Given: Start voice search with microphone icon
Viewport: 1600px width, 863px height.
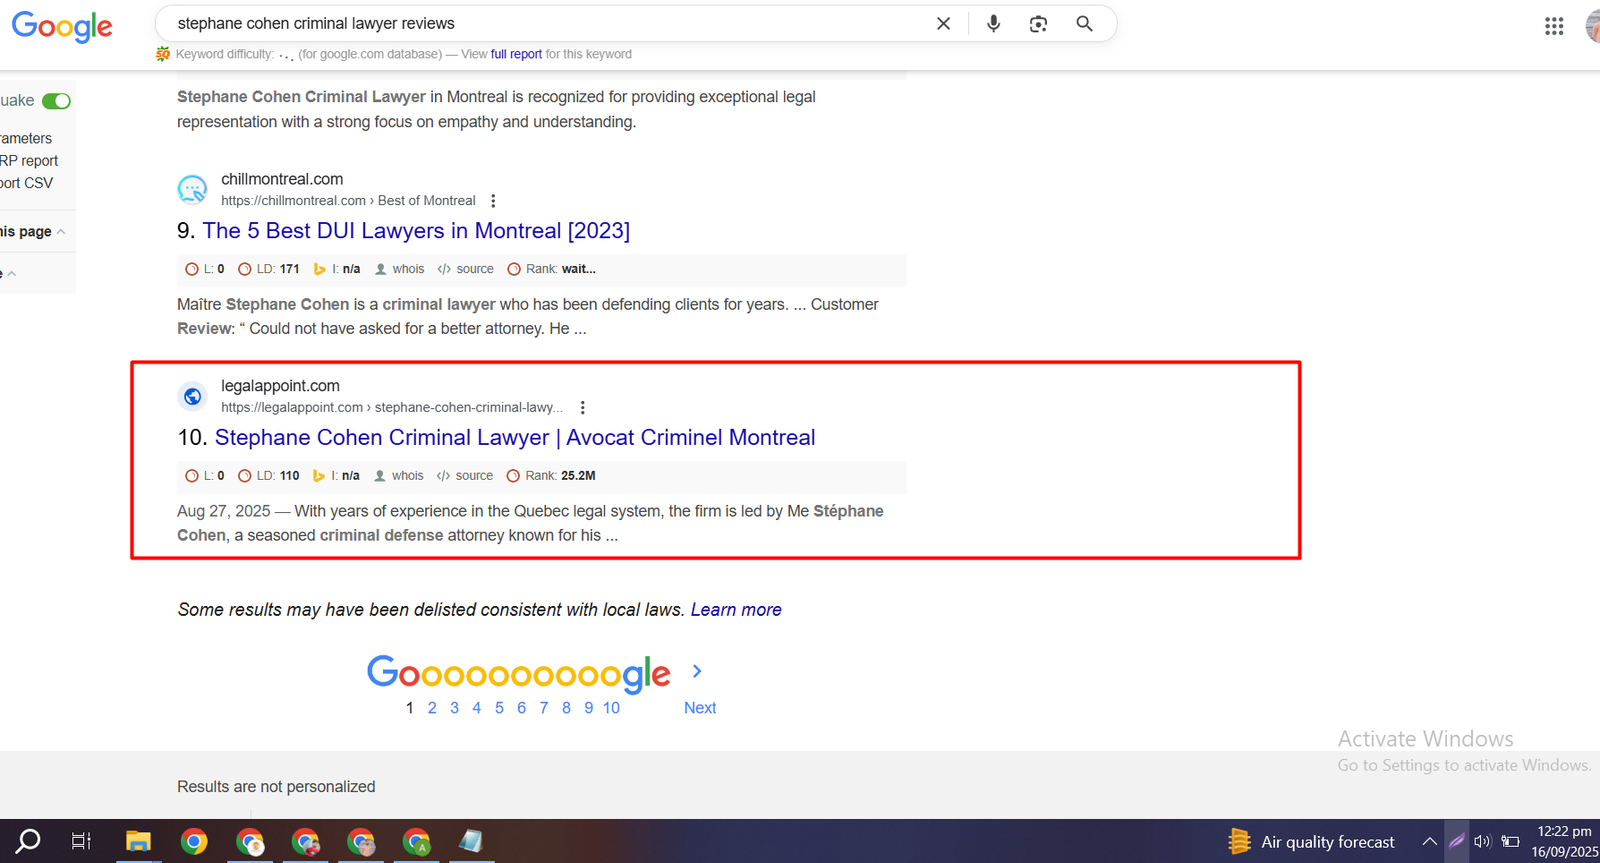Looking at the screenshot, I should tap(993, 24).
